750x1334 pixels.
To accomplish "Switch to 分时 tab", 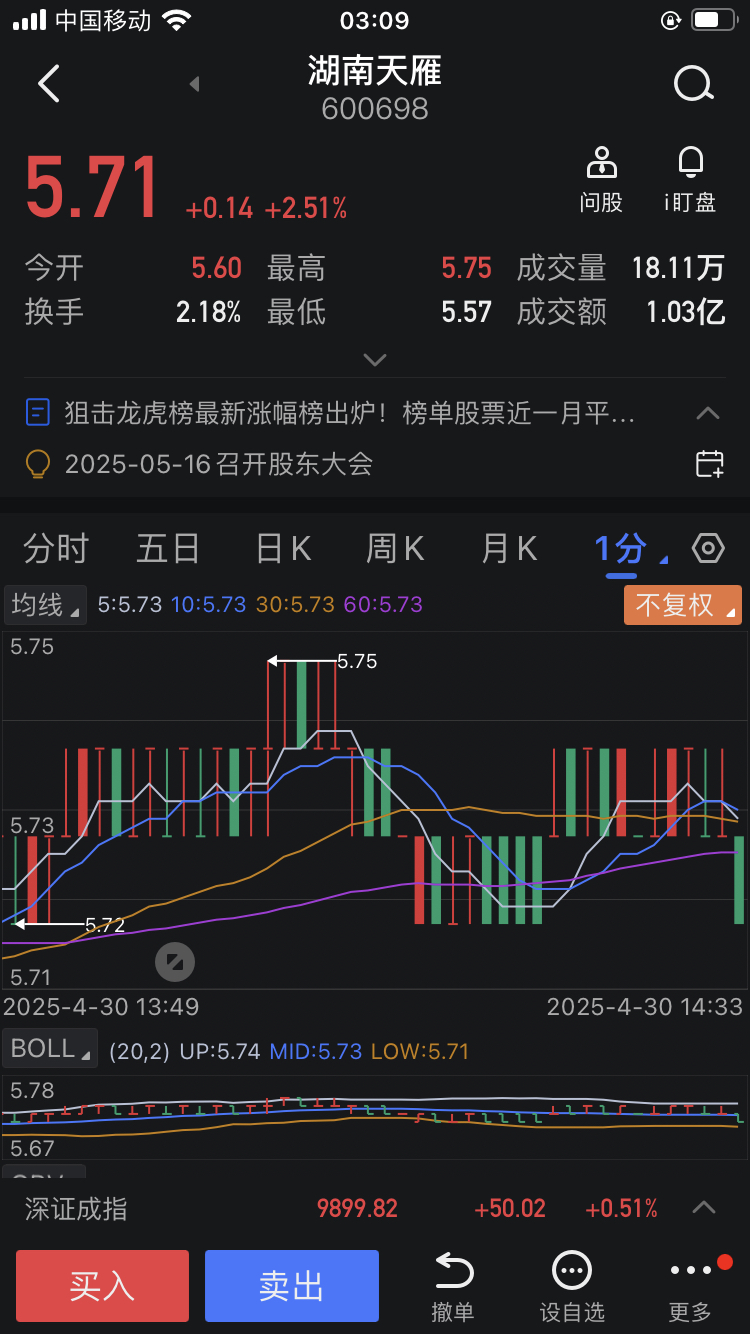I will pyautogui.click(x=57, y=549).
